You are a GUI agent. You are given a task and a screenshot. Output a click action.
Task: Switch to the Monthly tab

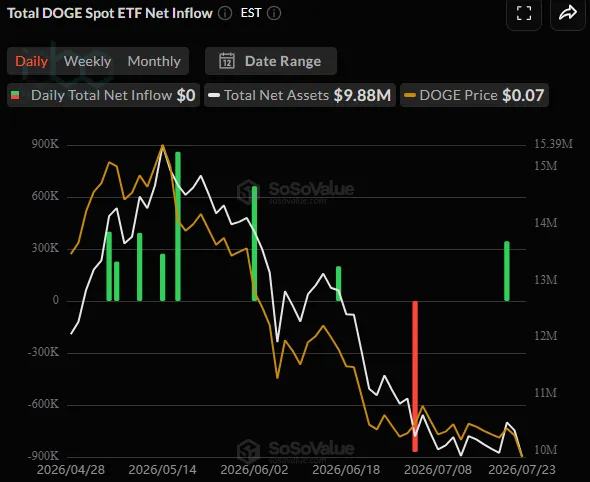point(154,61)
